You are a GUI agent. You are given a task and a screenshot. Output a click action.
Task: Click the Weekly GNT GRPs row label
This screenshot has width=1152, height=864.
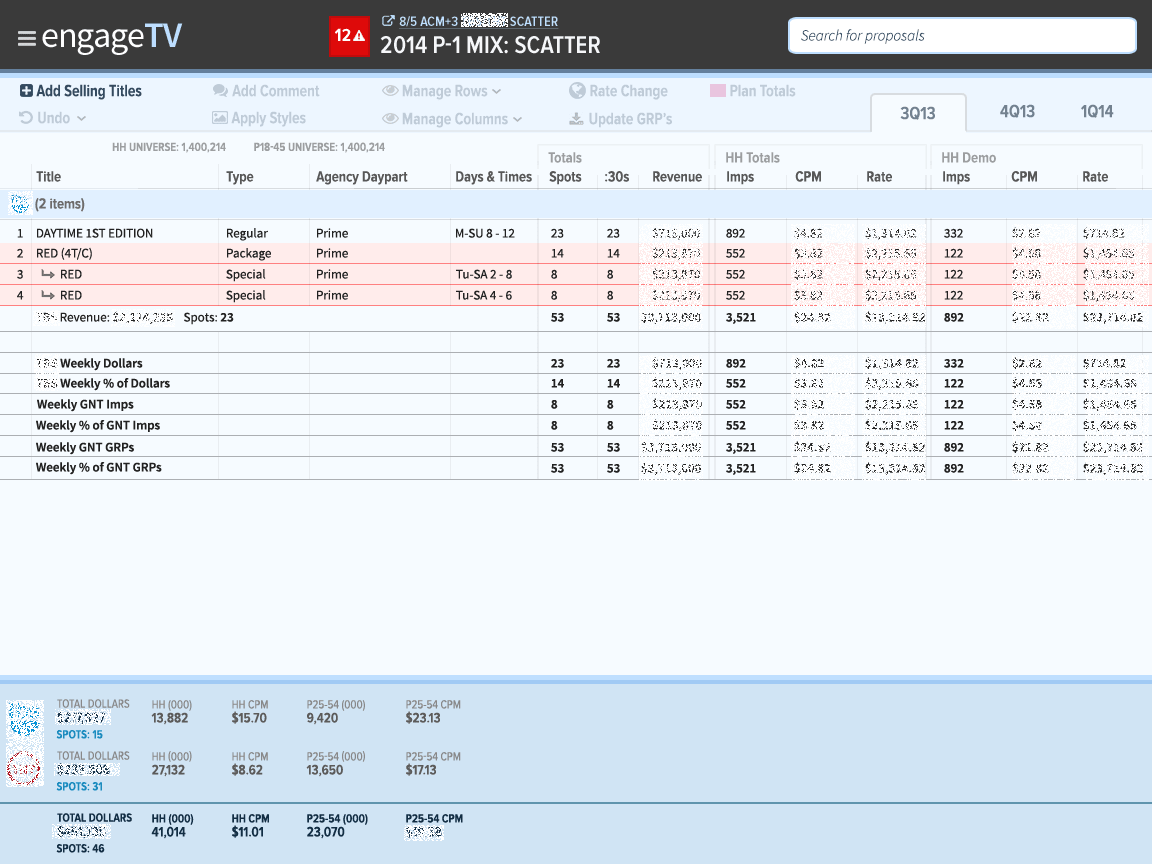[x=85, y=447]
